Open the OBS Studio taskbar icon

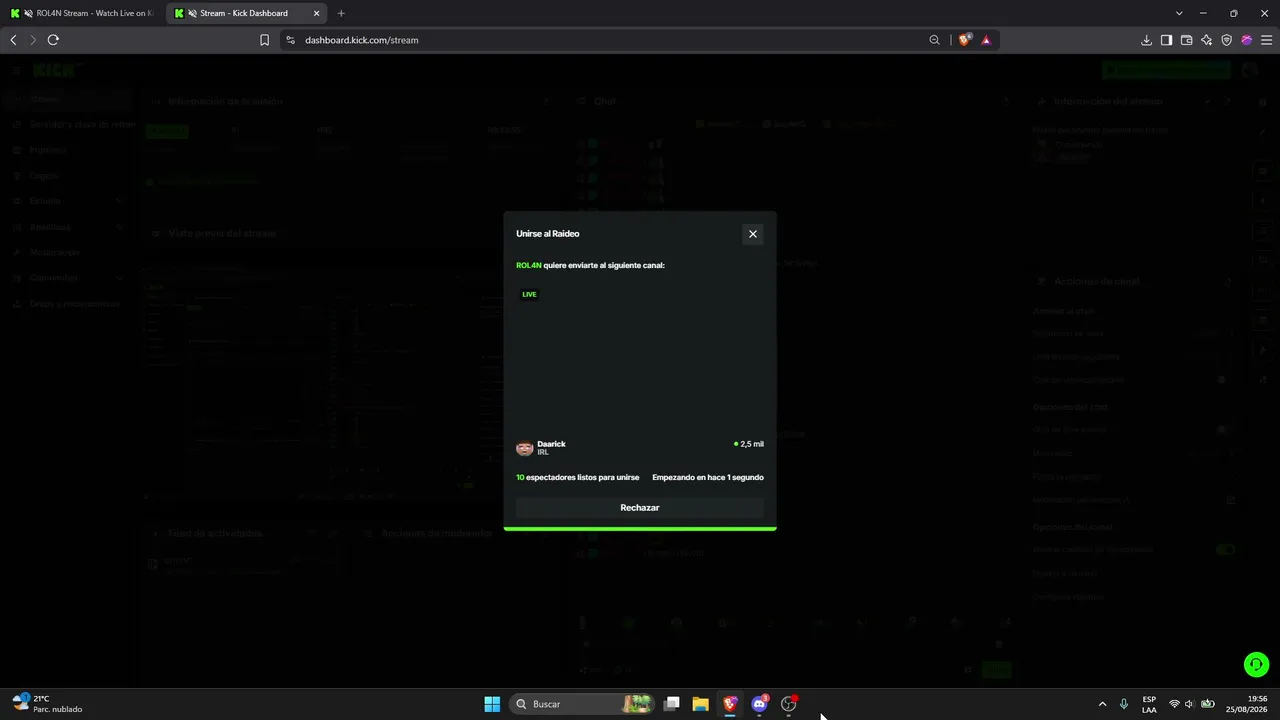(x=789, y=704)
